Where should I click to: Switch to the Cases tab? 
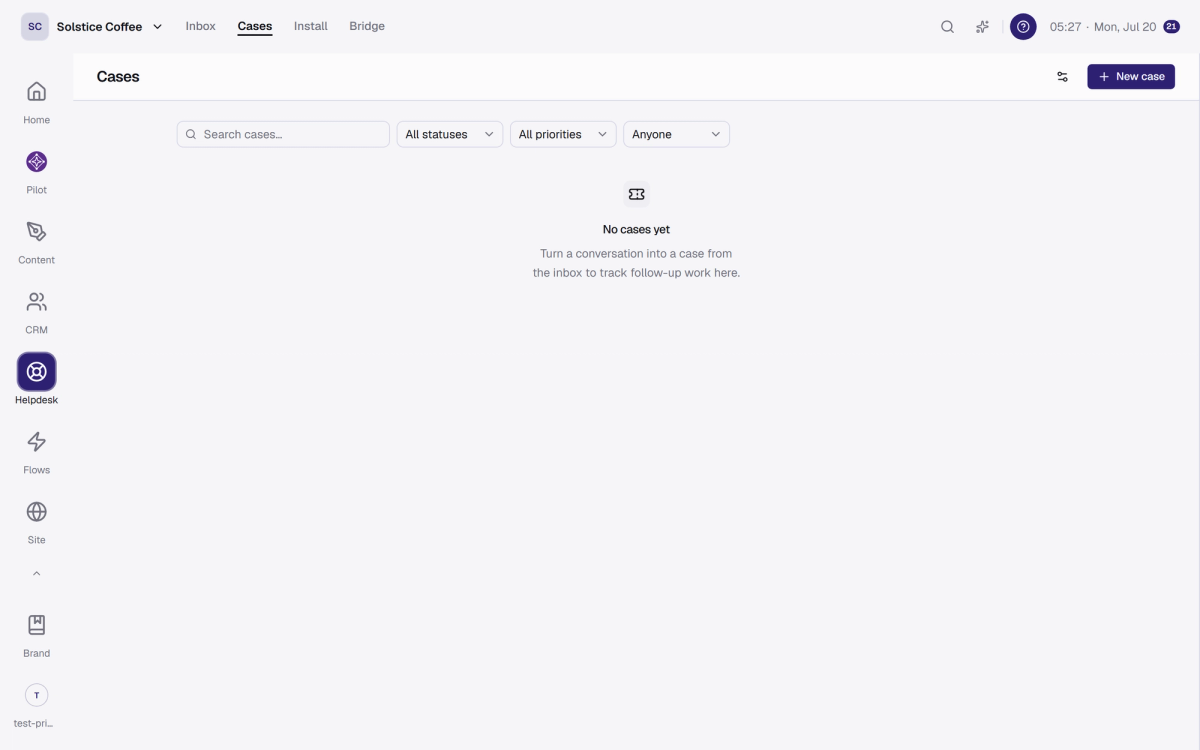click(x=255, y=26)
